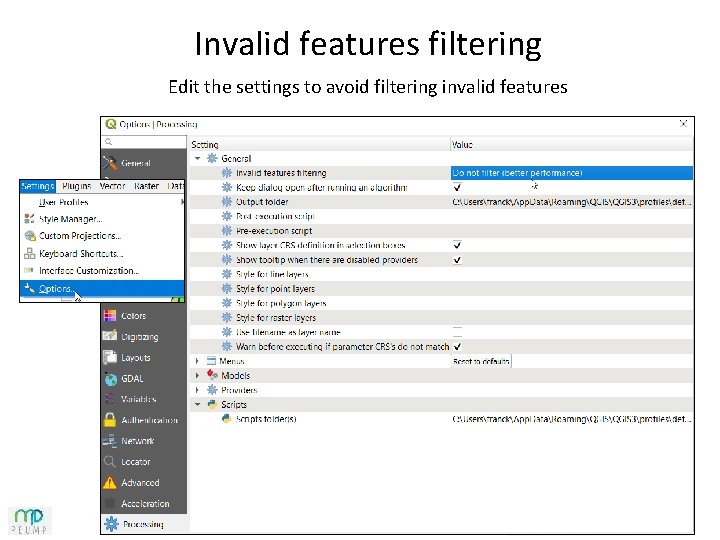The image size is (720, 540).
Task: Select Style for raster layers row
Action: (441, 317)
